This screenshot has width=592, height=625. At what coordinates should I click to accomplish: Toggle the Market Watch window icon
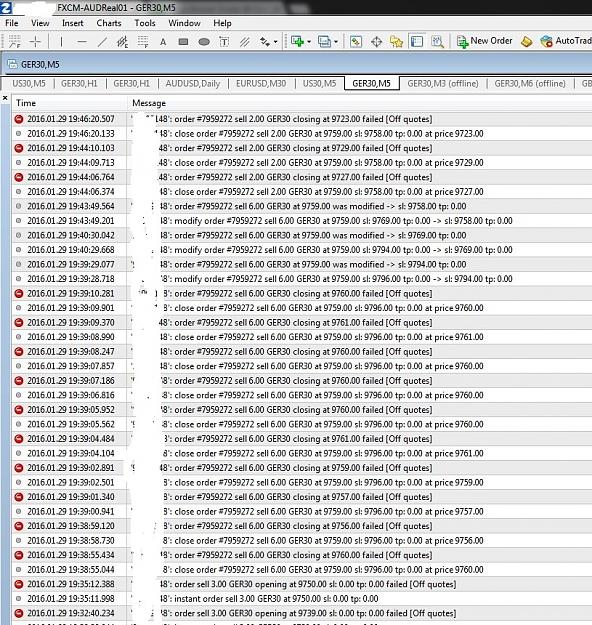point(356,41)
